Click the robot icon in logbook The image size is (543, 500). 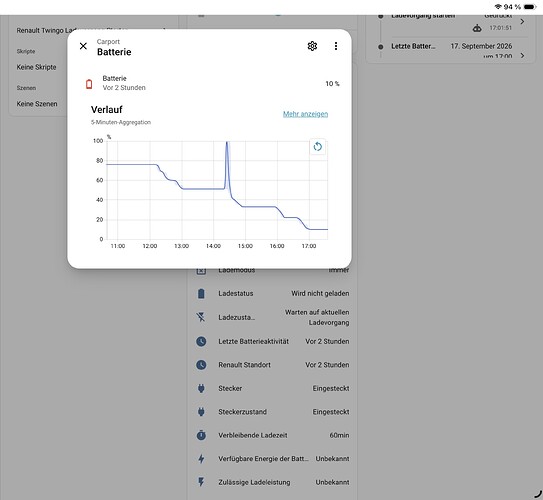click(x=477, y=28)
